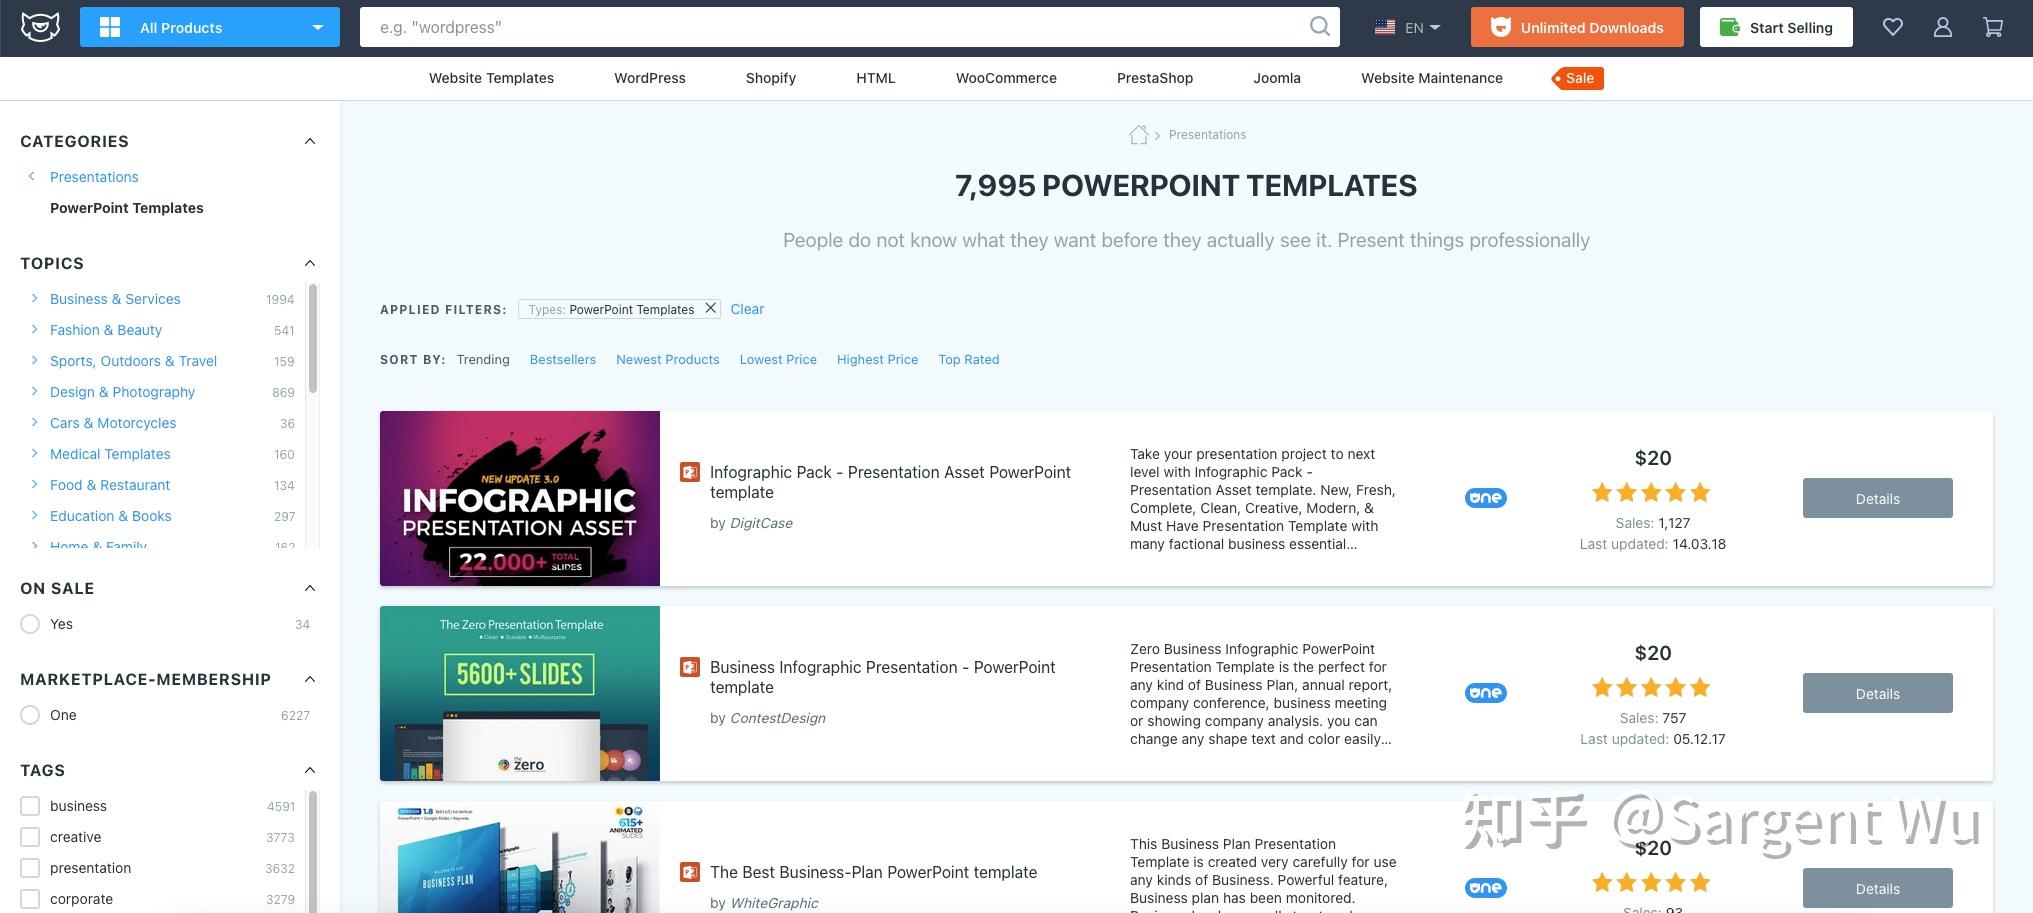Sort by Highest Price
The height and width of the screenshot is (913, 2033).
pyautogui.click(x=877, y=359)
